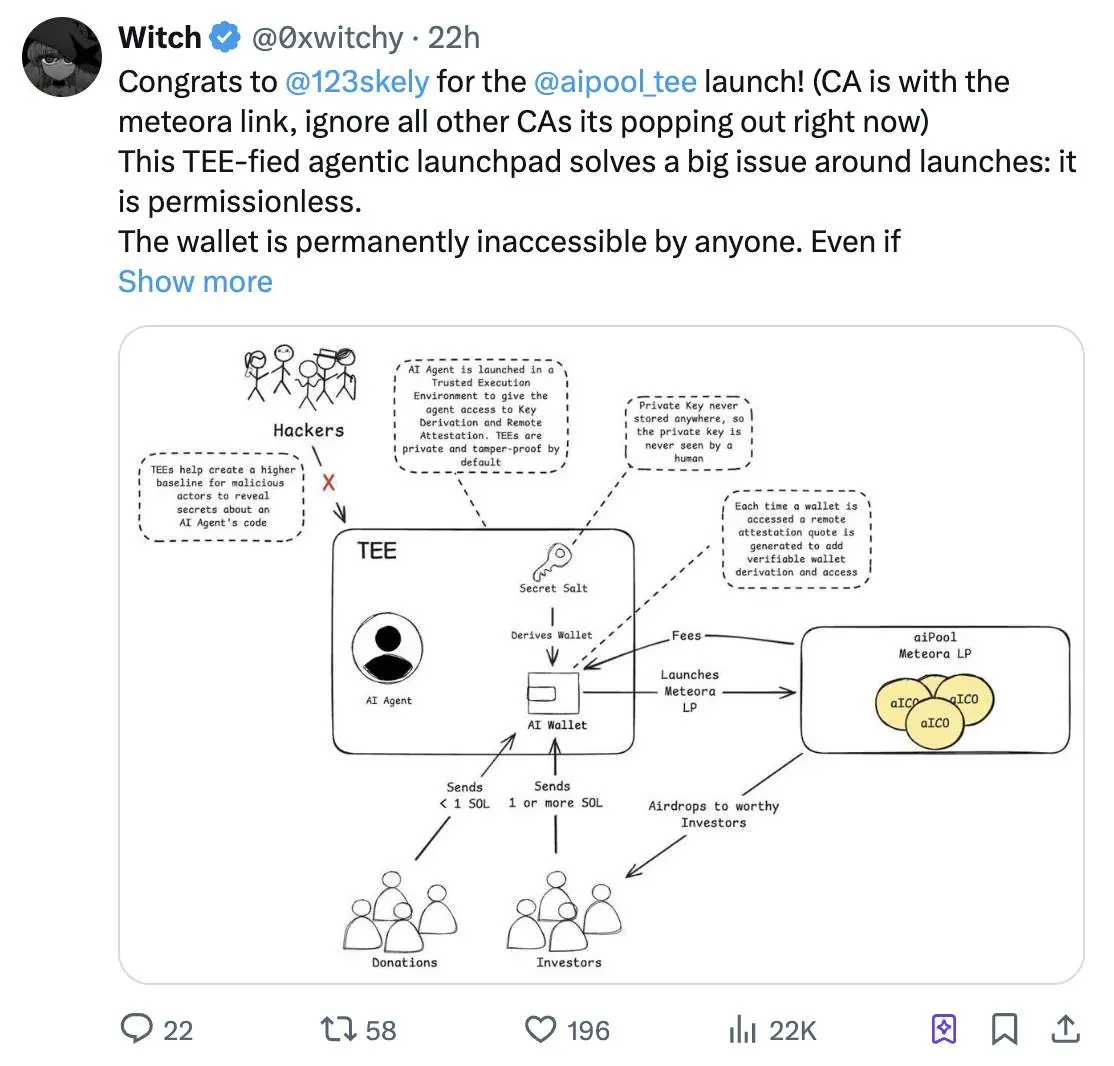1114x1066 pixels.
Task: Click the 196 likes count
Action: pyautogui.click(x=588, y=1029)
